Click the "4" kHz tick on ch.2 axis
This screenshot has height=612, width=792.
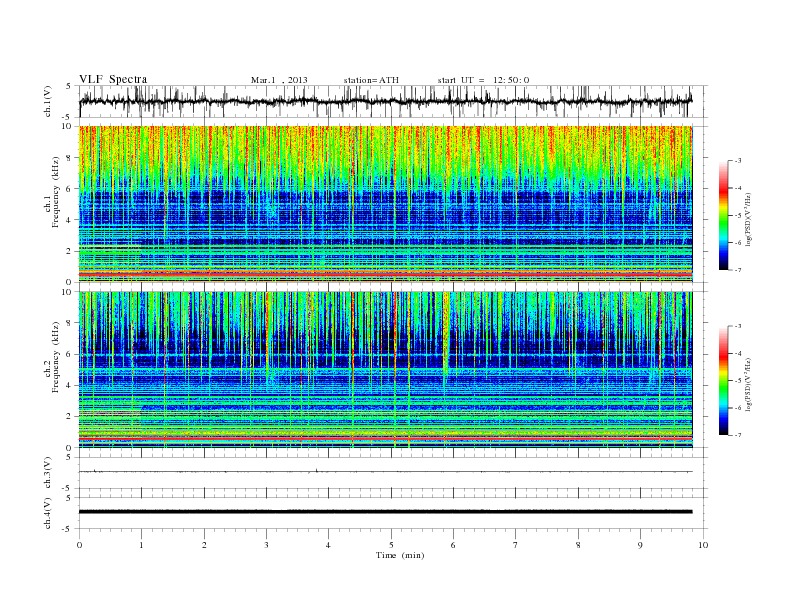click(x=70, y=385)
